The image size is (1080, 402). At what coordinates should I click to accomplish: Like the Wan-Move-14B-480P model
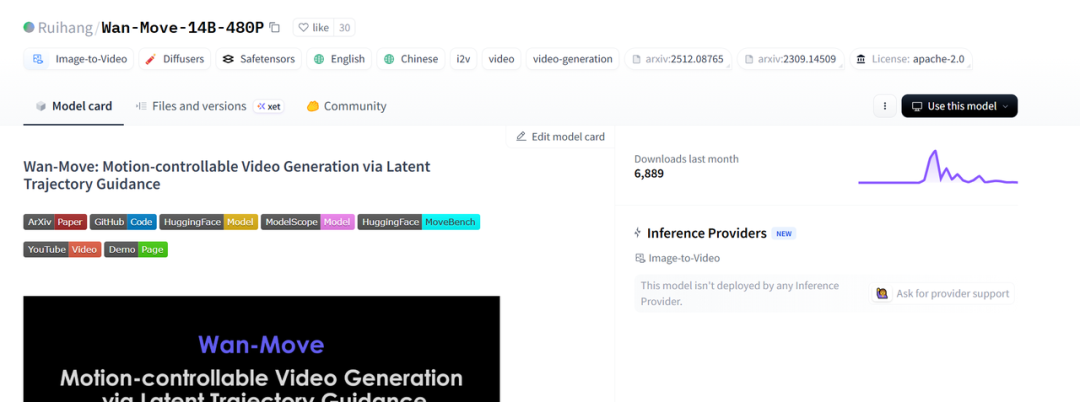(313, 27)
